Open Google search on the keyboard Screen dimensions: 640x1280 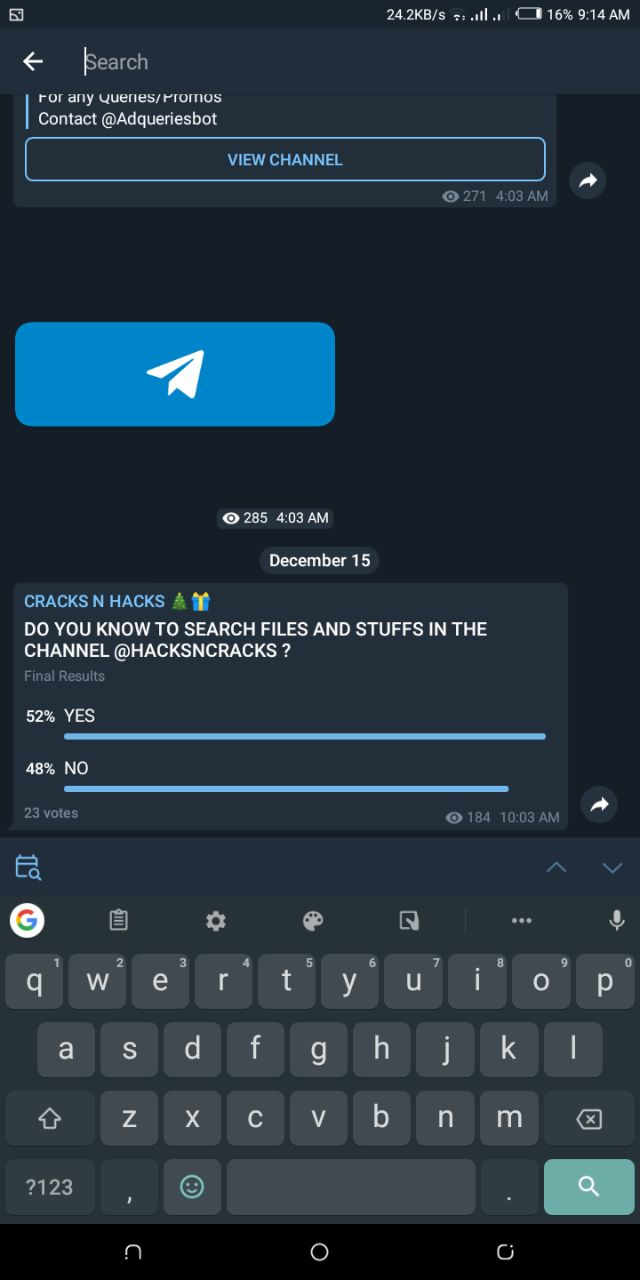[27, 920]
